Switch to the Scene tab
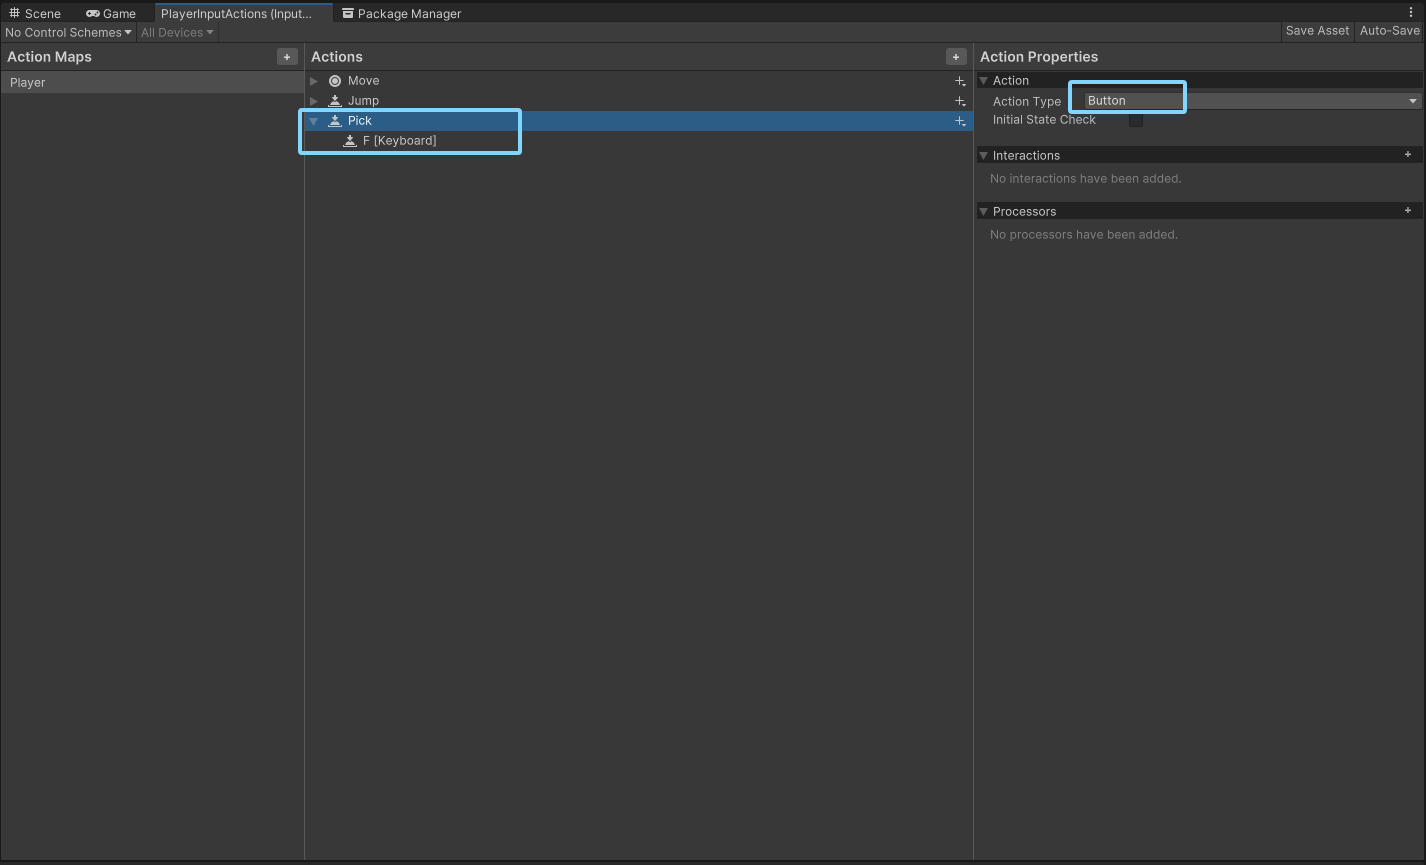Viewport: 1426px width, 865px height. point(35,14)
